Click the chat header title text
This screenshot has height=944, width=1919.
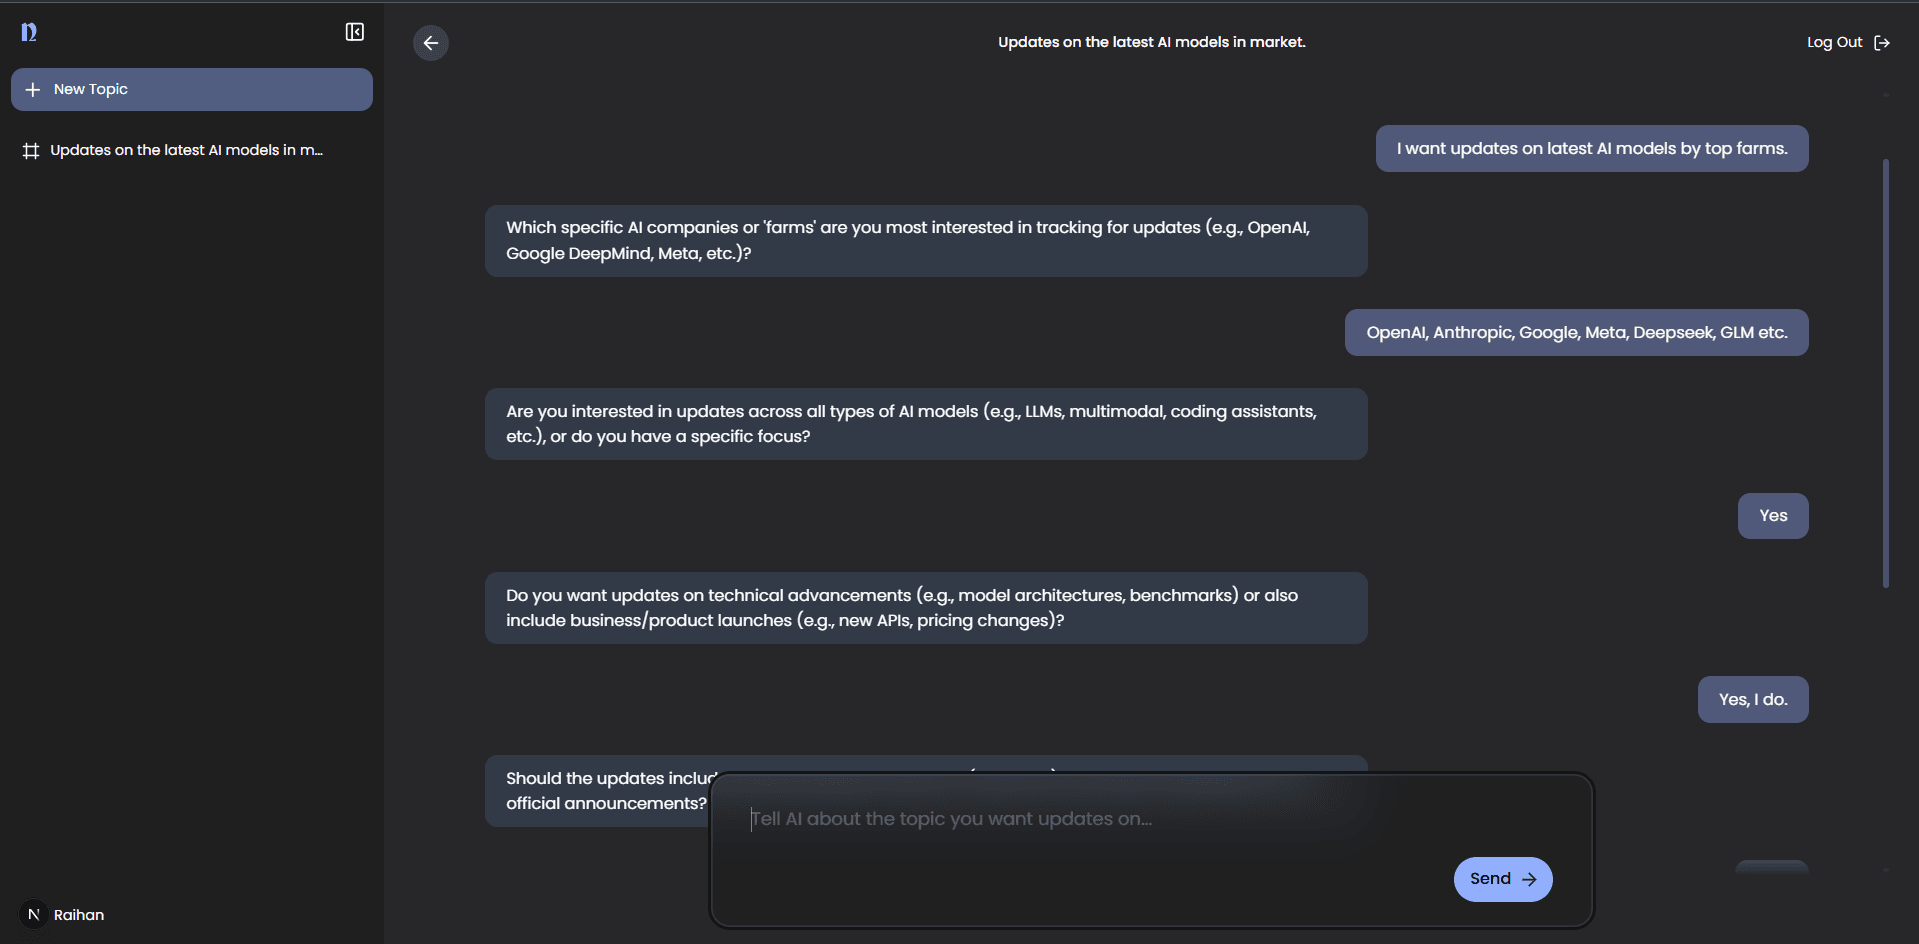1151,42
